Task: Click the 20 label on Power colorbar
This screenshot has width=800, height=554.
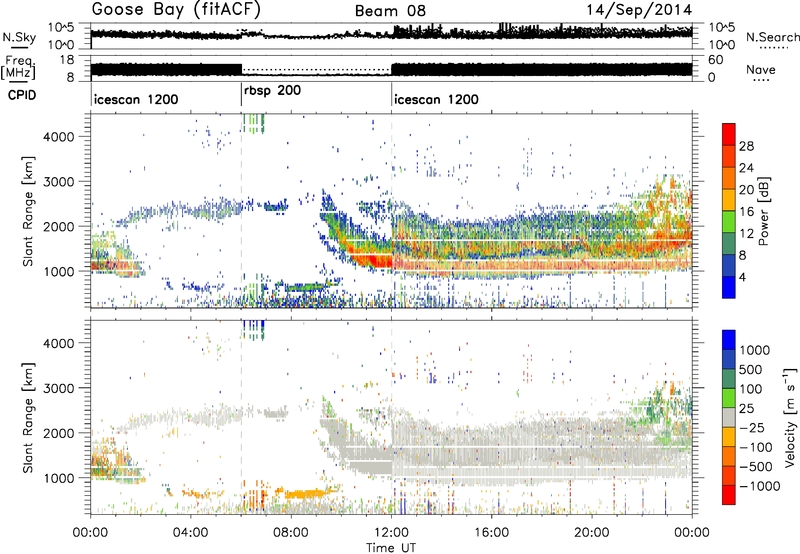Action: (x=746, y=190)
